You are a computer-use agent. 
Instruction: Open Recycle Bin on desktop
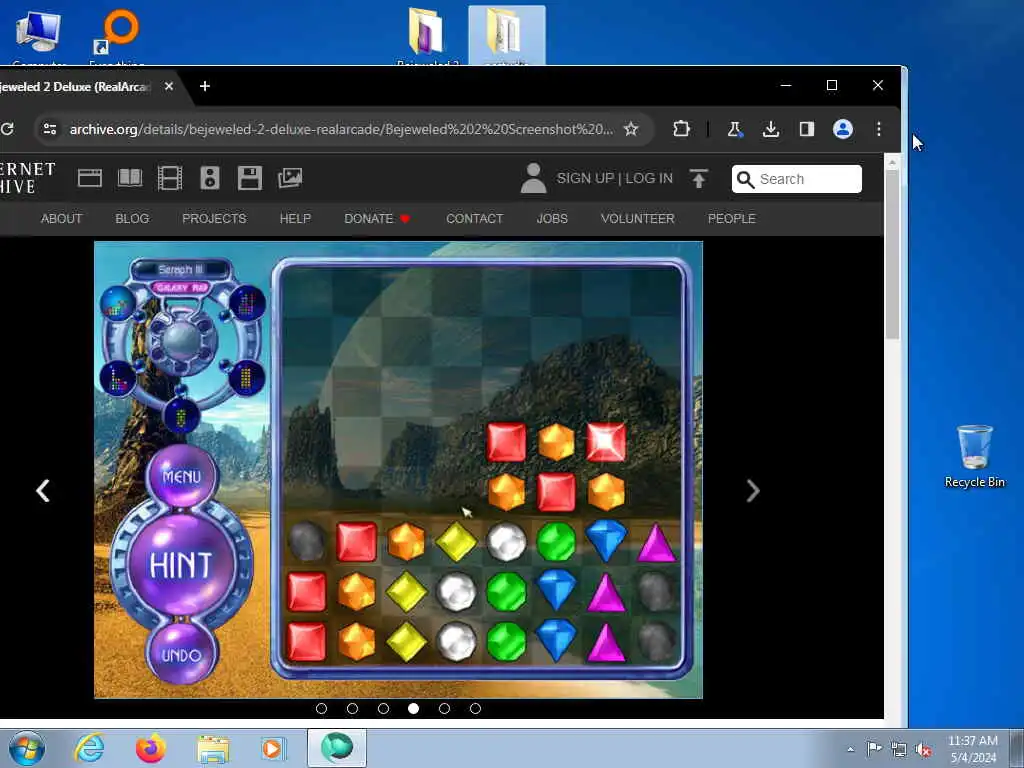coord(974,456)
